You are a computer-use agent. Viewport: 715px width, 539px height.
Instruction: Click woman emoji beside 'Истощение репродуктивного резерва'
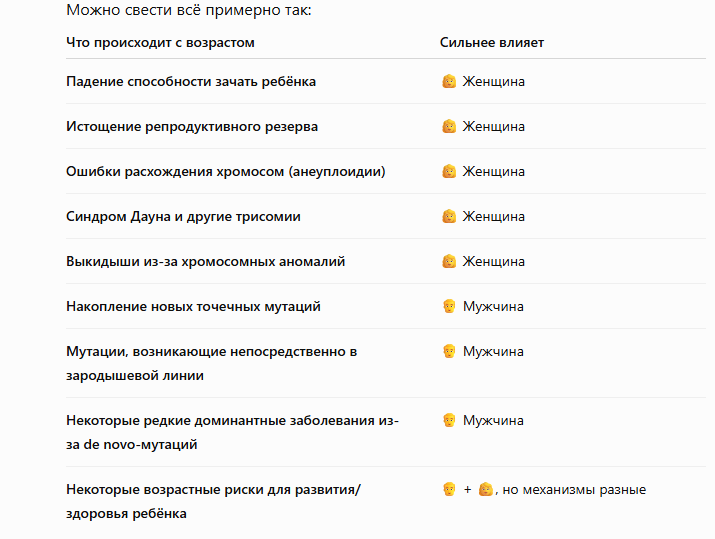pyautogui.click(x=449, y=126)
